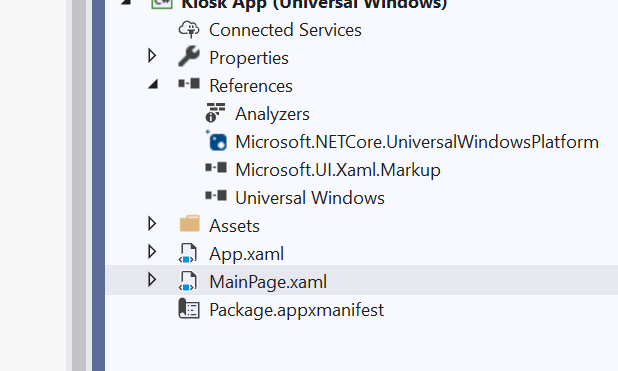Select the Microsoft.UI.Xaml.Markup reference label
The width and height of the screenshot is (618, 371).
(x=338, y=170)
